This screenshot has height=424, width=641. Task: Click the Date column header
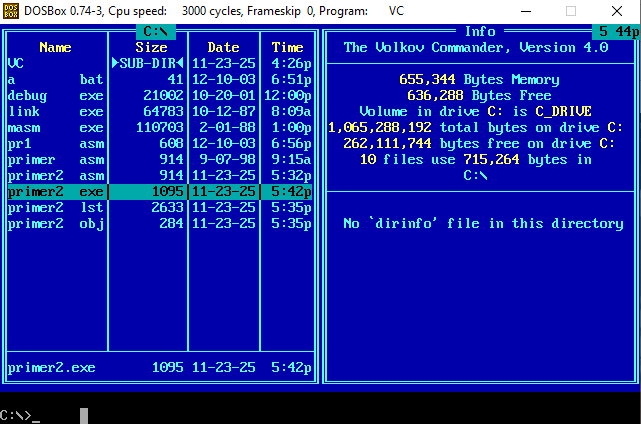pos(223,47)
